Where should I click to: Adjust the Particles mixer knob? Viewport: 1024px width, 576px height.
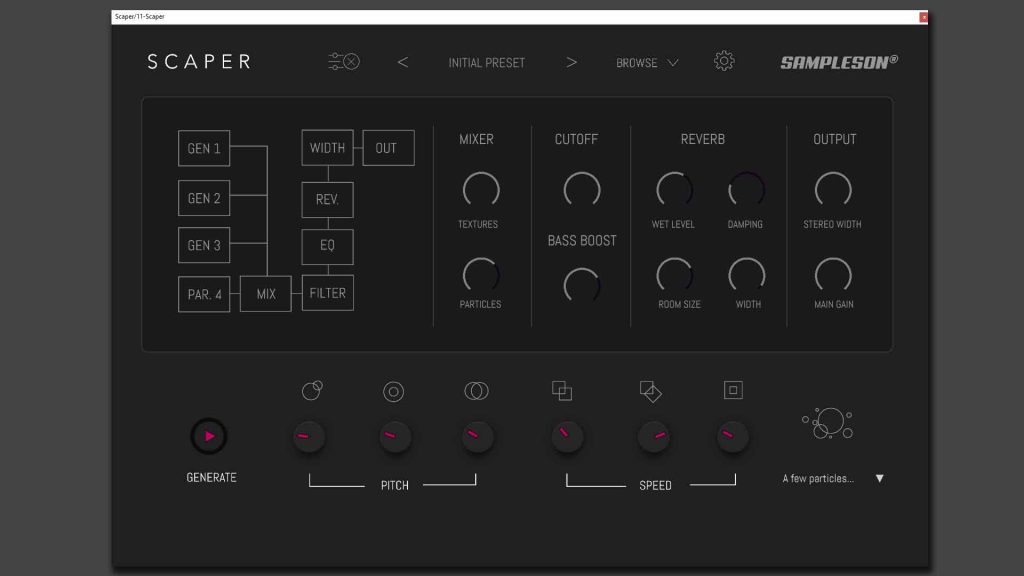pyautogui.click(x=481, y=275)
